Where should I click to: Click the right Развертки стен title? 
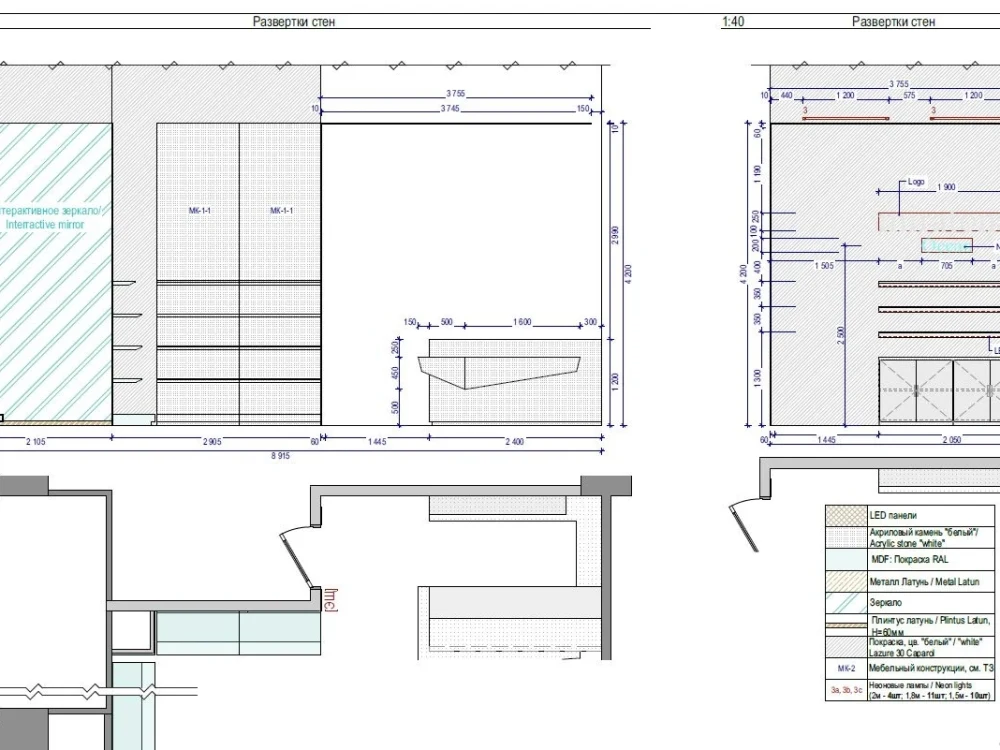(x=892, y=20)
